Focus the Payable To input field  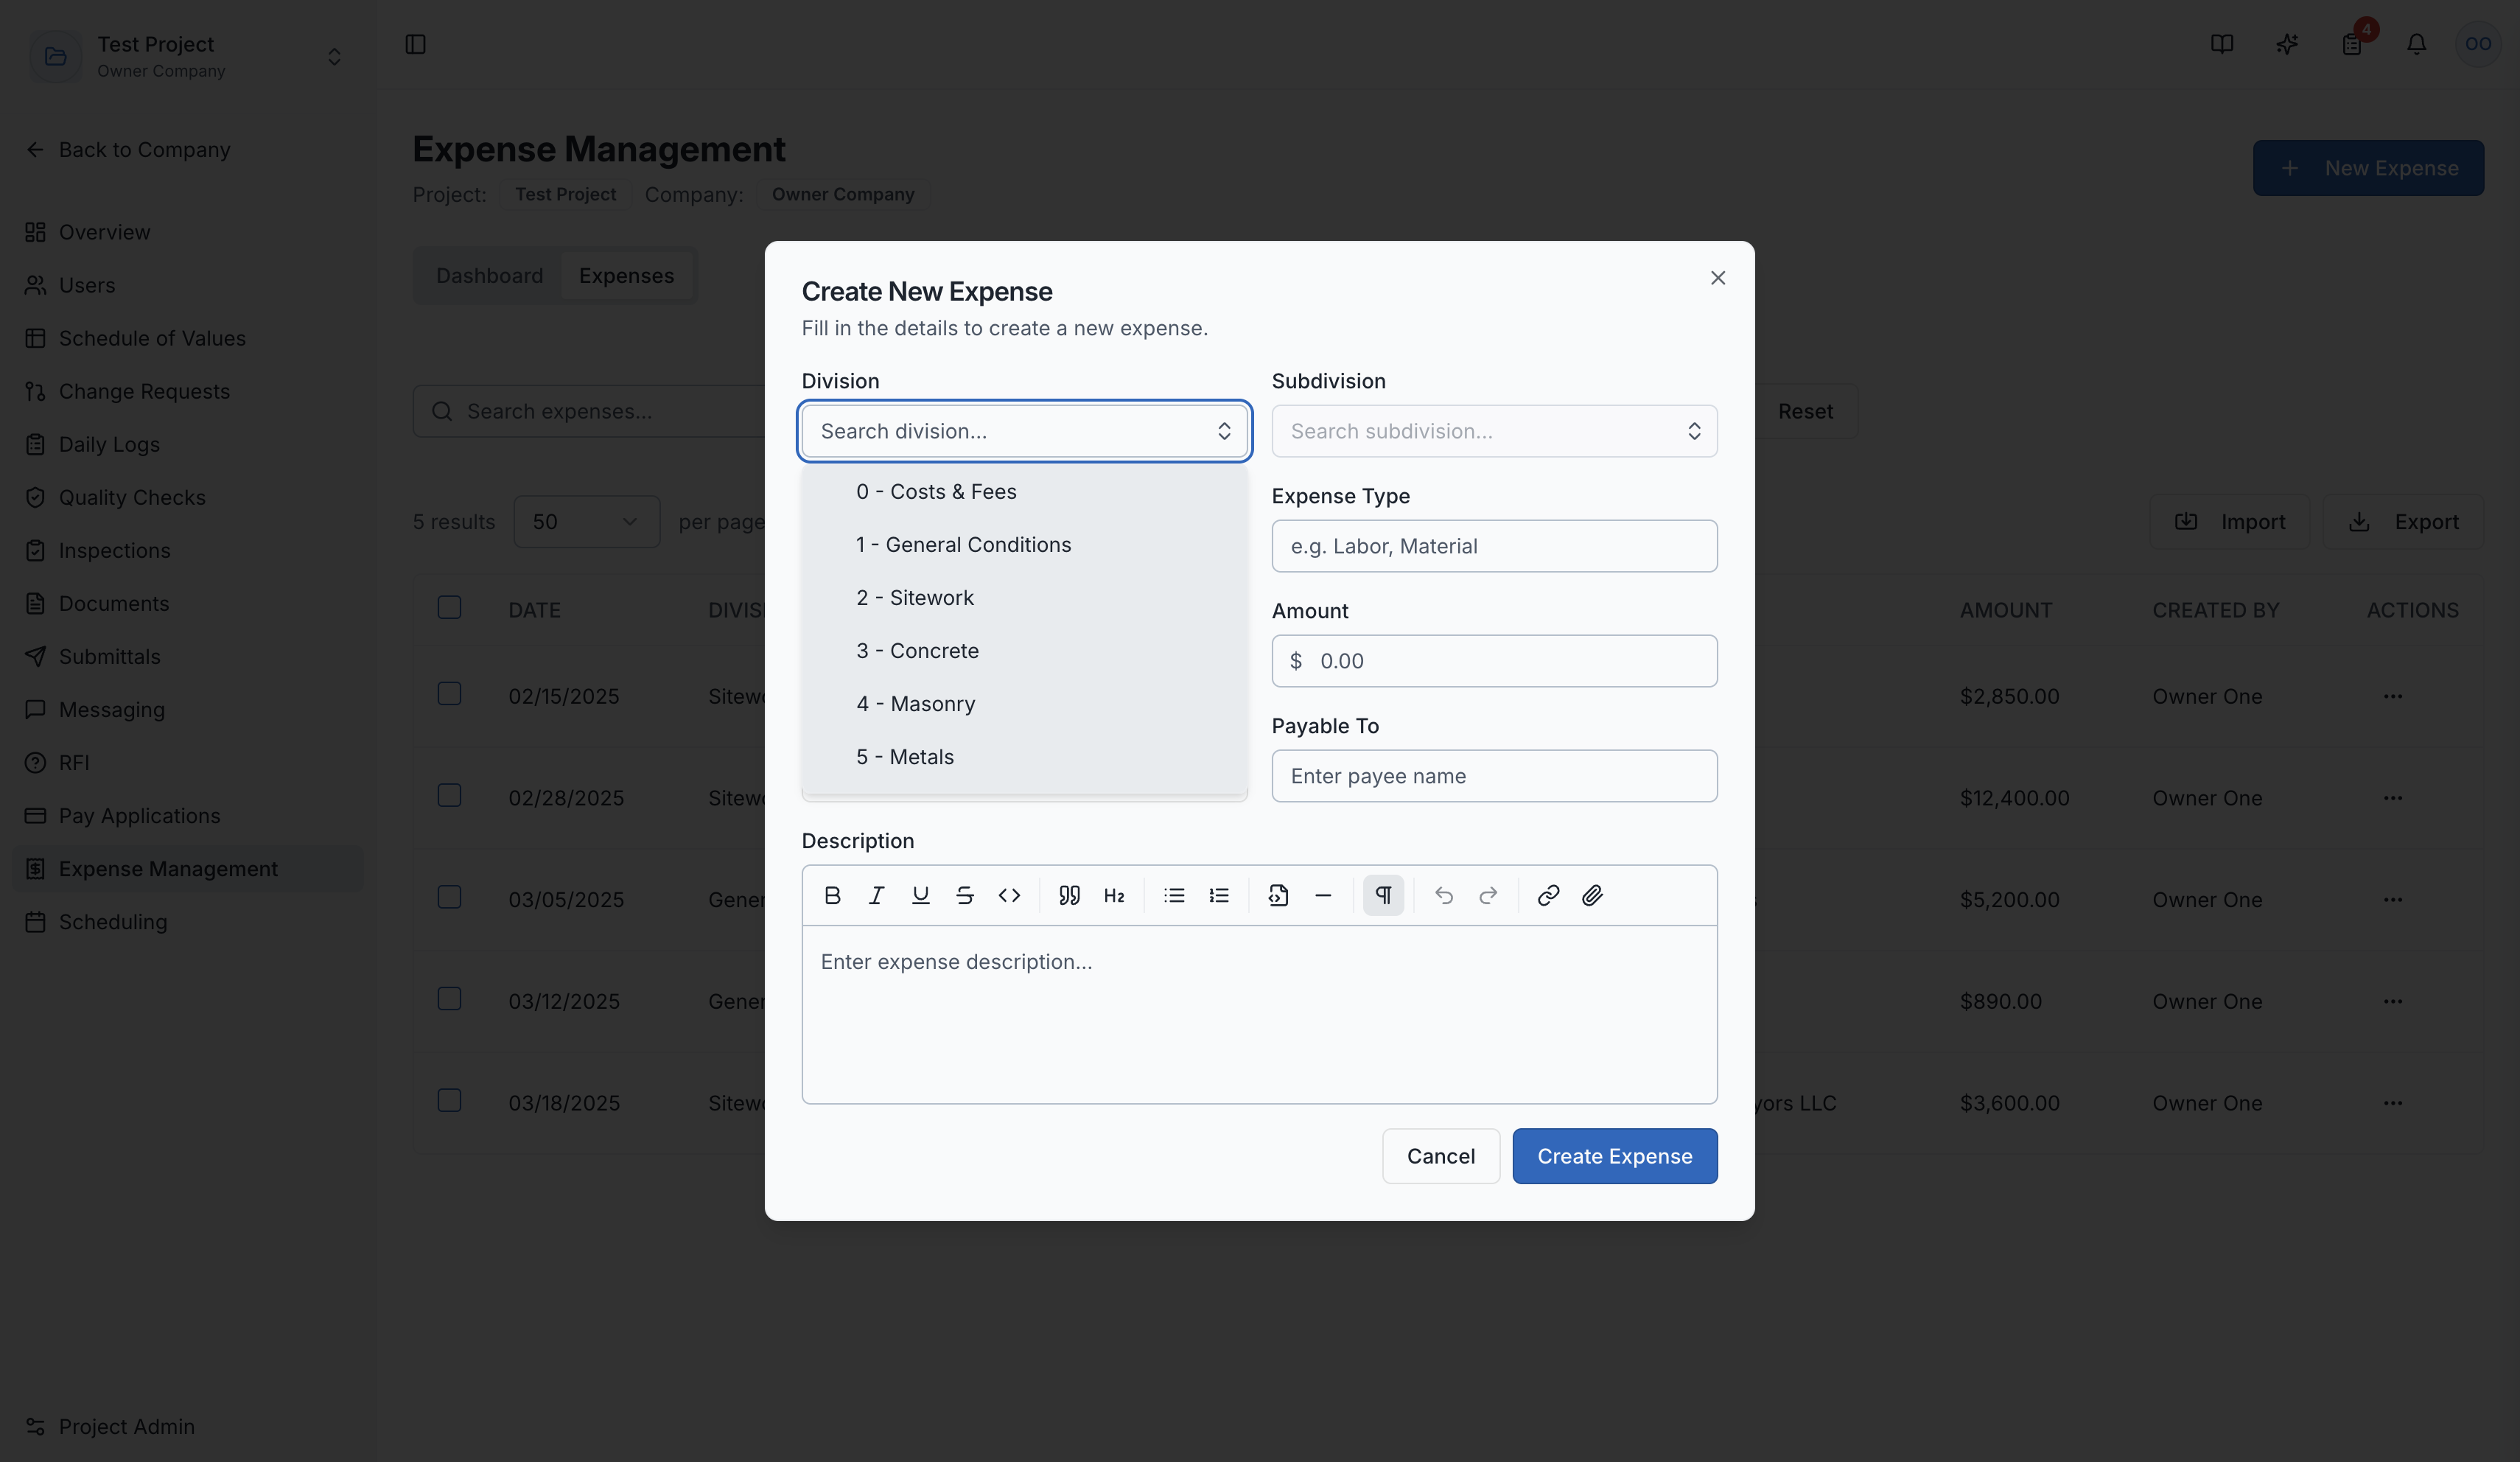[x=1494, y=776]
